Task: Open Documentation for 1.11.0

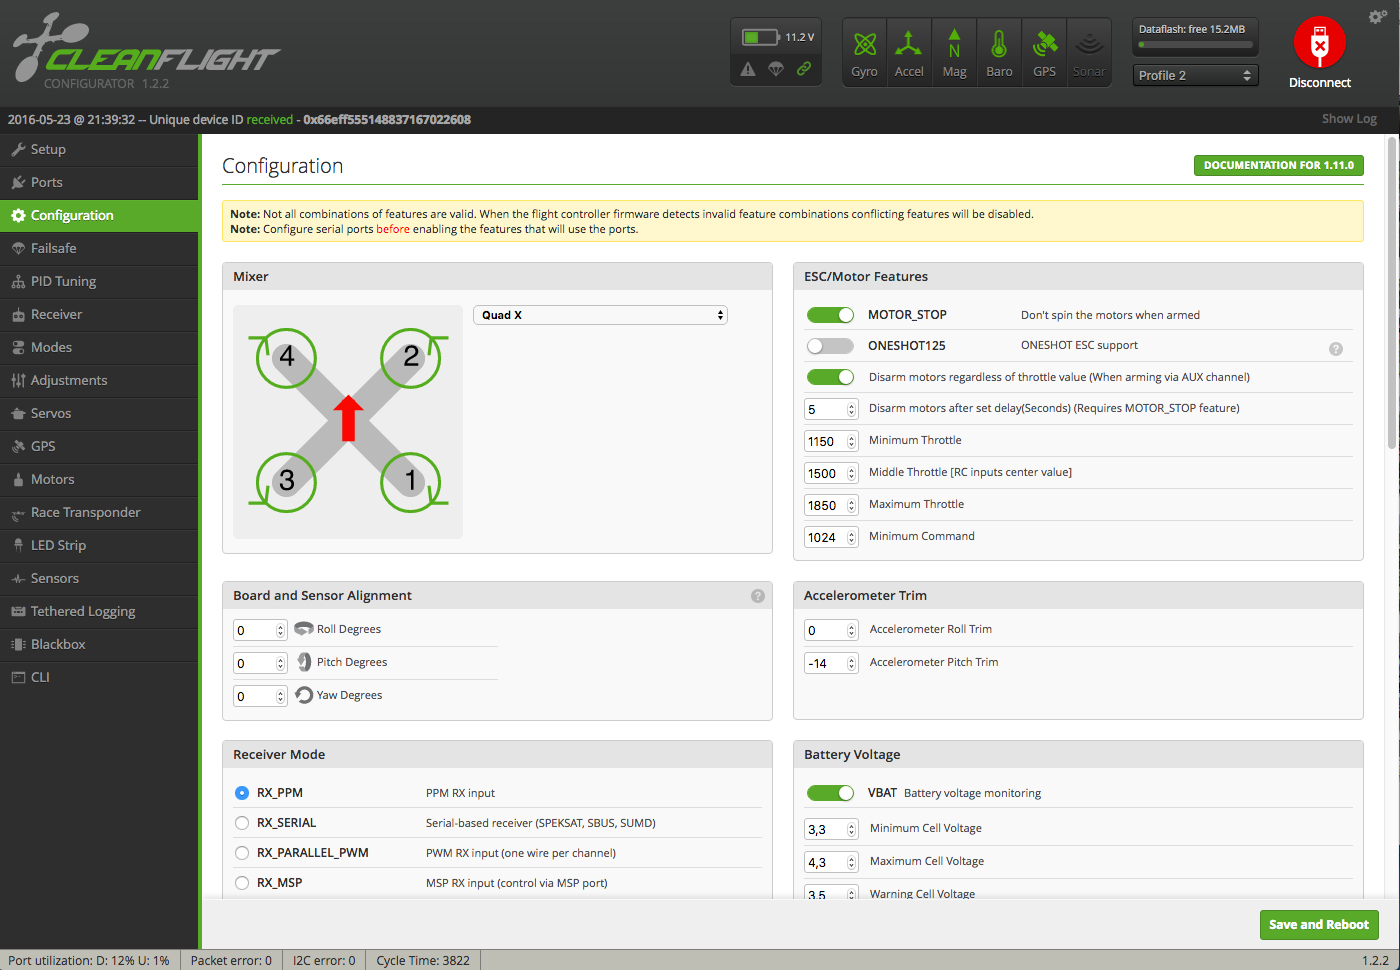Action: [1278, 166]
